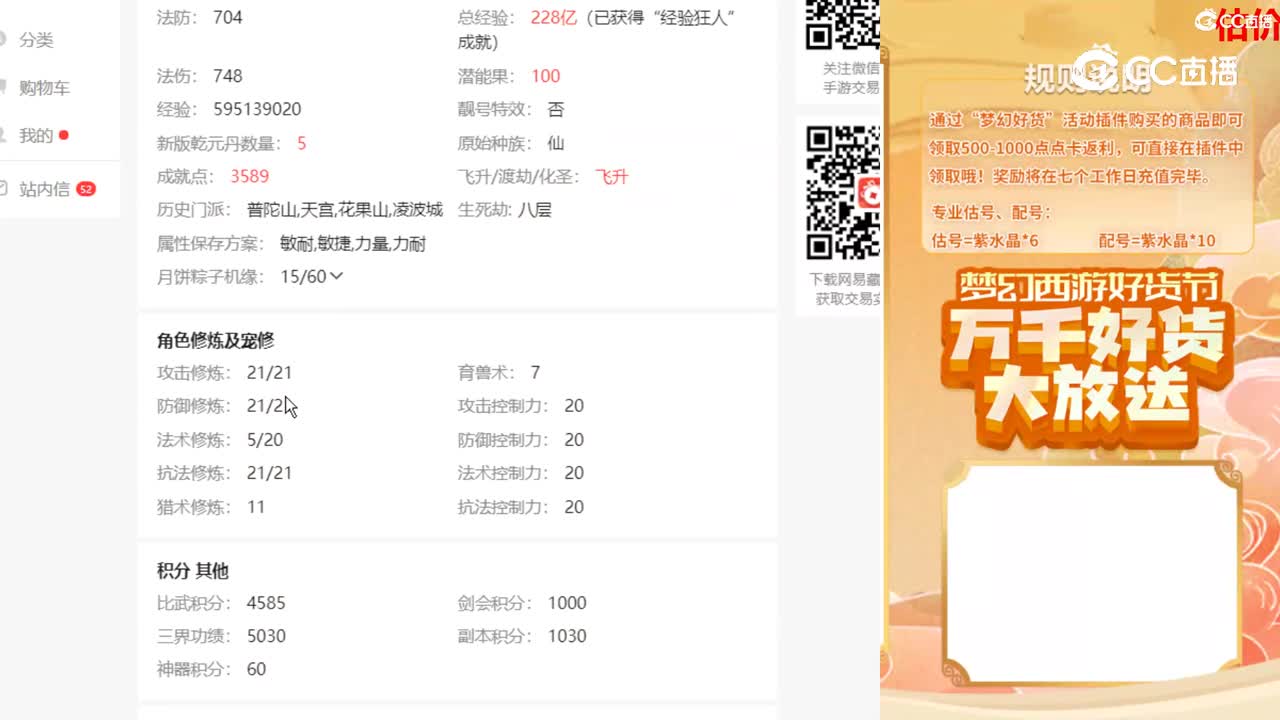Select 法防 value 704
Screen dimensions: 1280x720
(x=228, y=17)
